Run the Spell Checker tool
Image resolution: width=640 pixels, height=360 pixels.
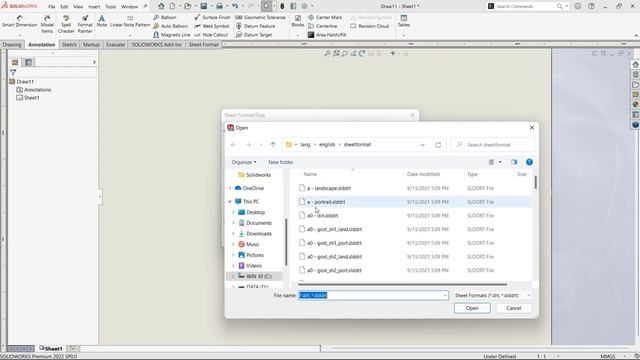(66, 24)
